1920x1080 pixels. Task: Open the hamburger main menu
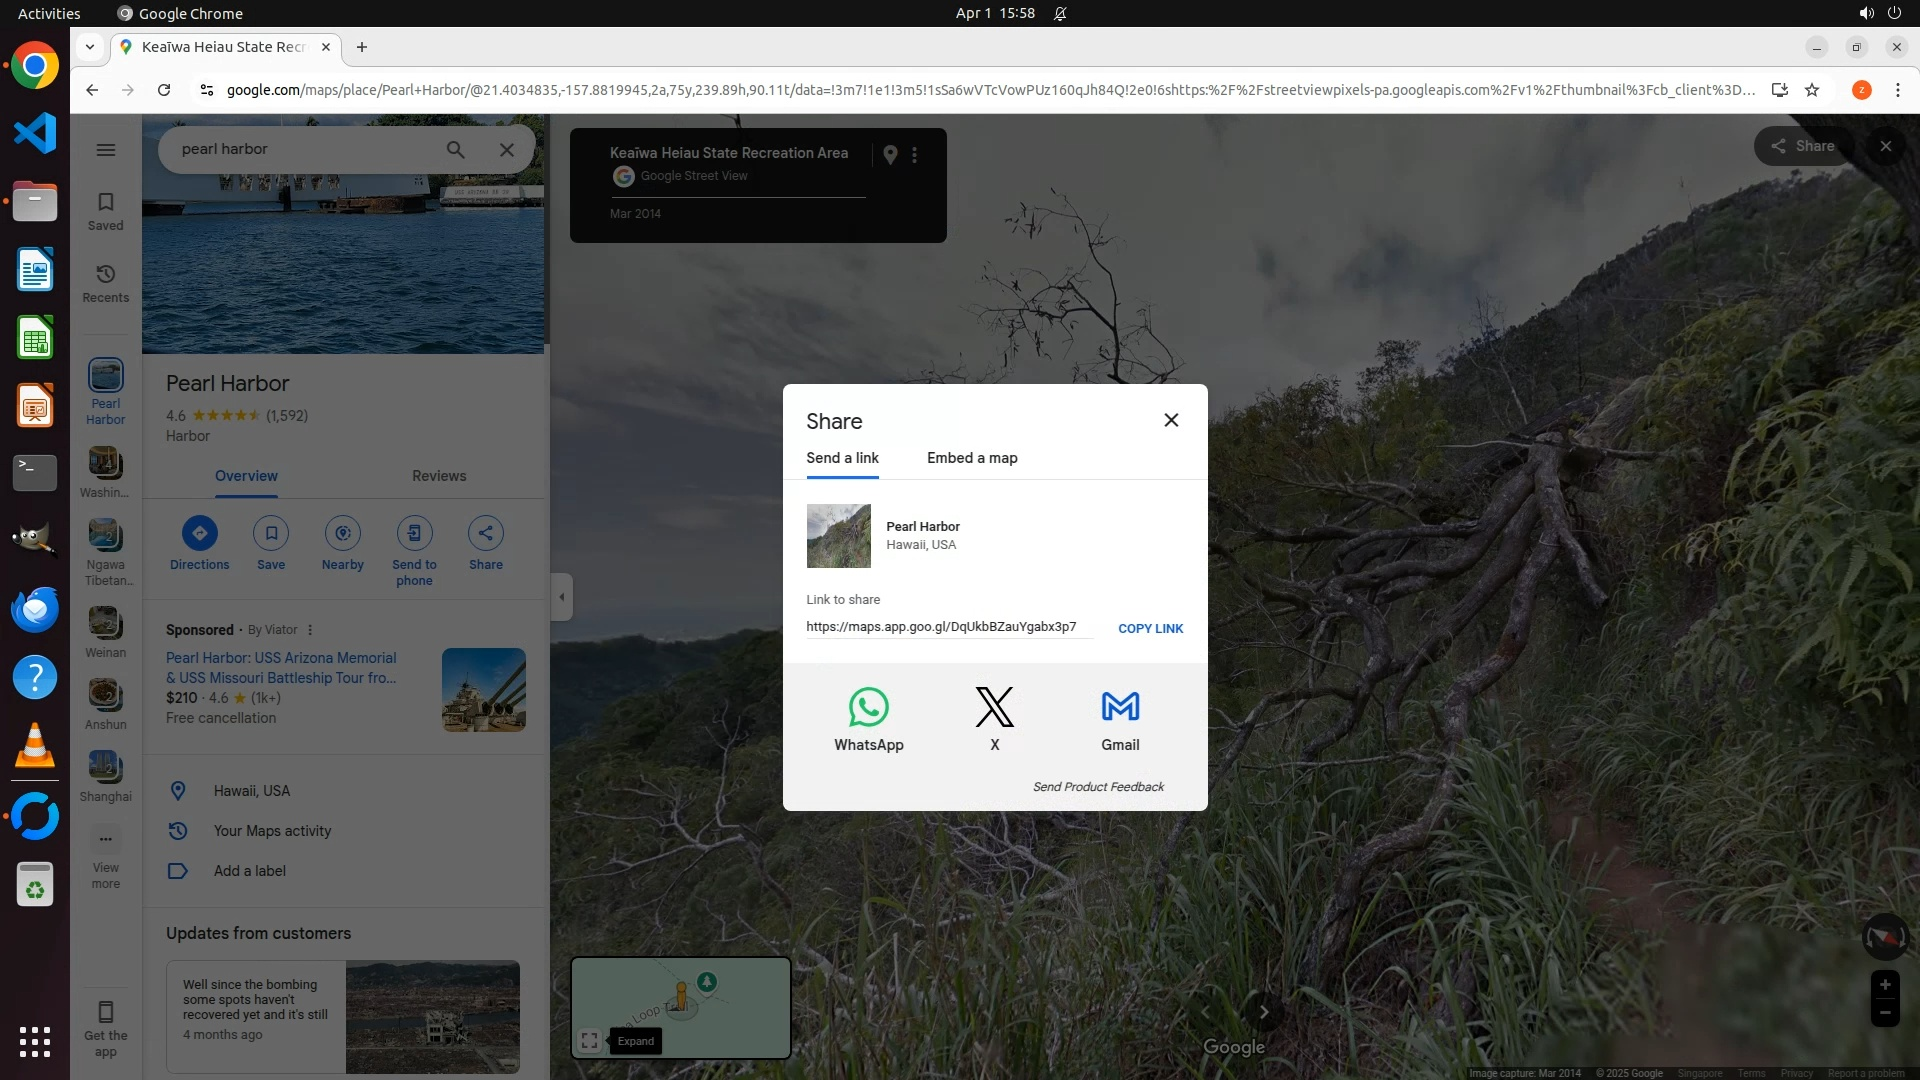coord(106,150)
